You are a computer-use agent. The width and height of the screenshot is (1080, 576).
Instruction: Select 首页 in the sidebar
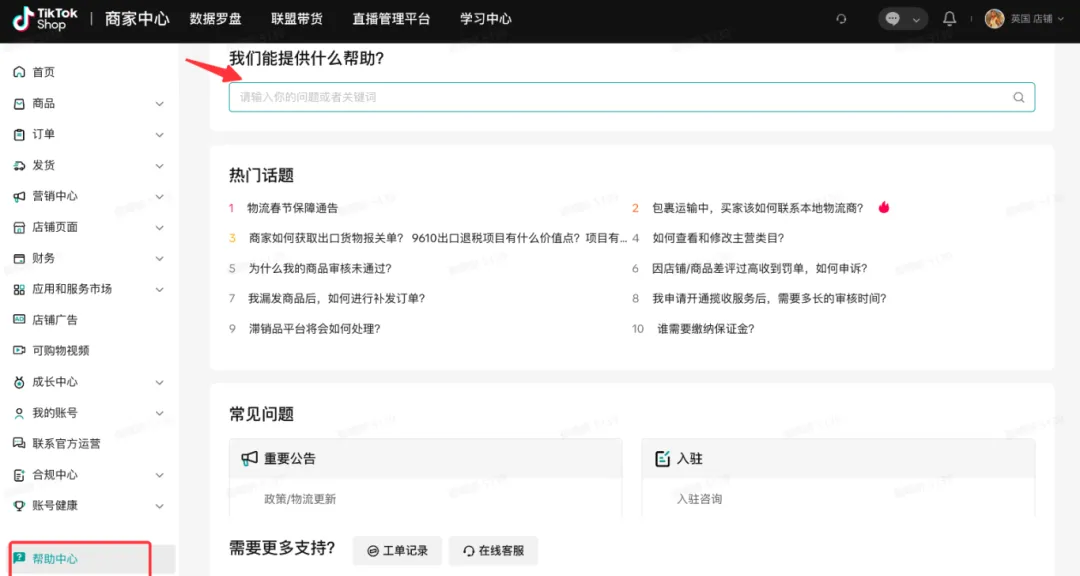[43, 72]
